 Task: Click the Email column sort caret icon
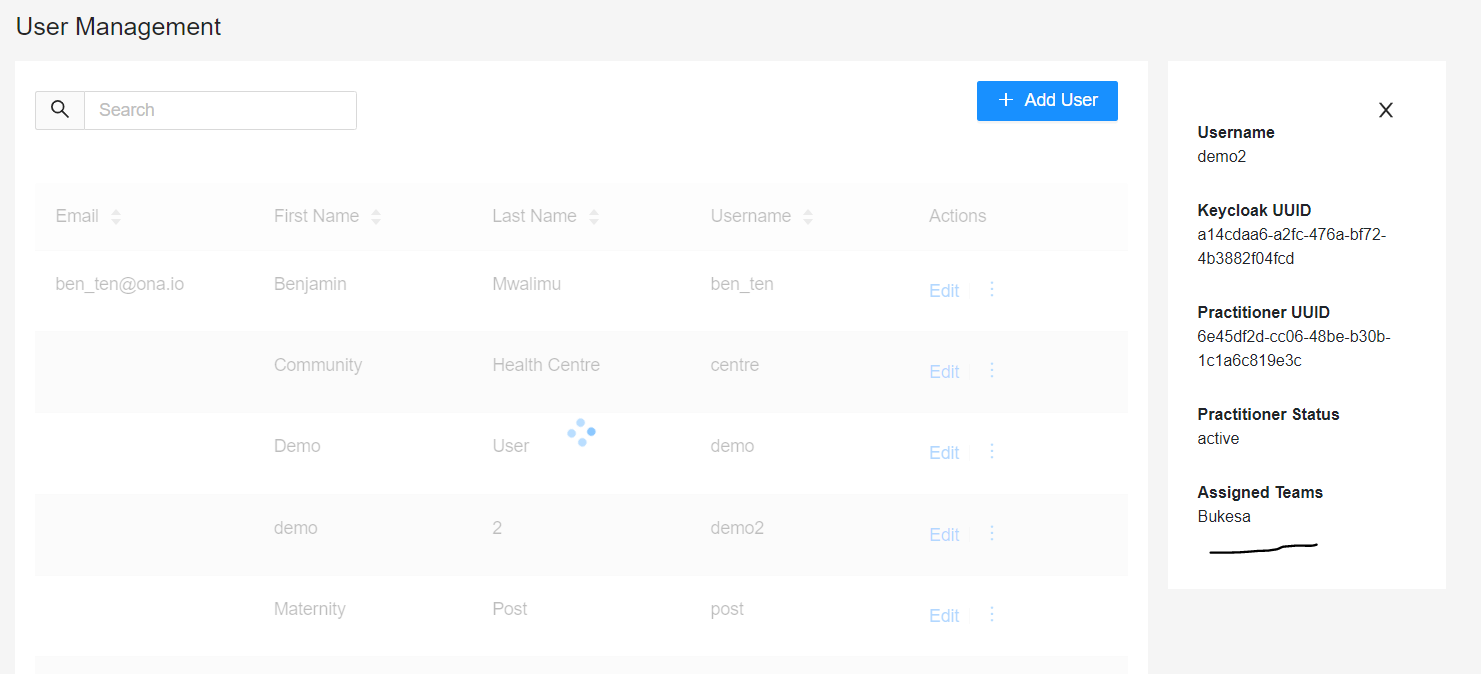(x=115, y=216)
